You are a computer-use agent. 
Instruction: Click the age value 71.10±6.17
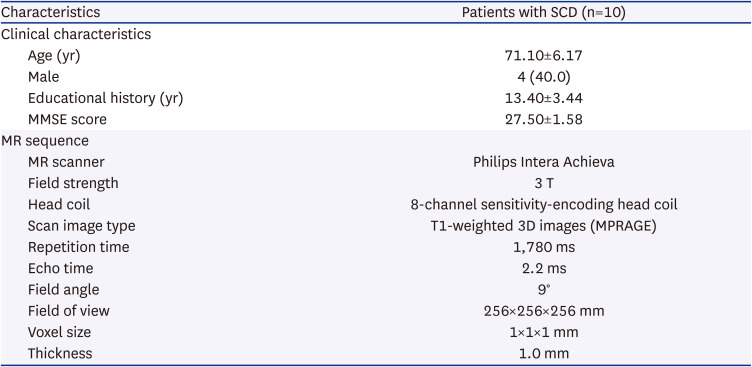coord(543,56)
